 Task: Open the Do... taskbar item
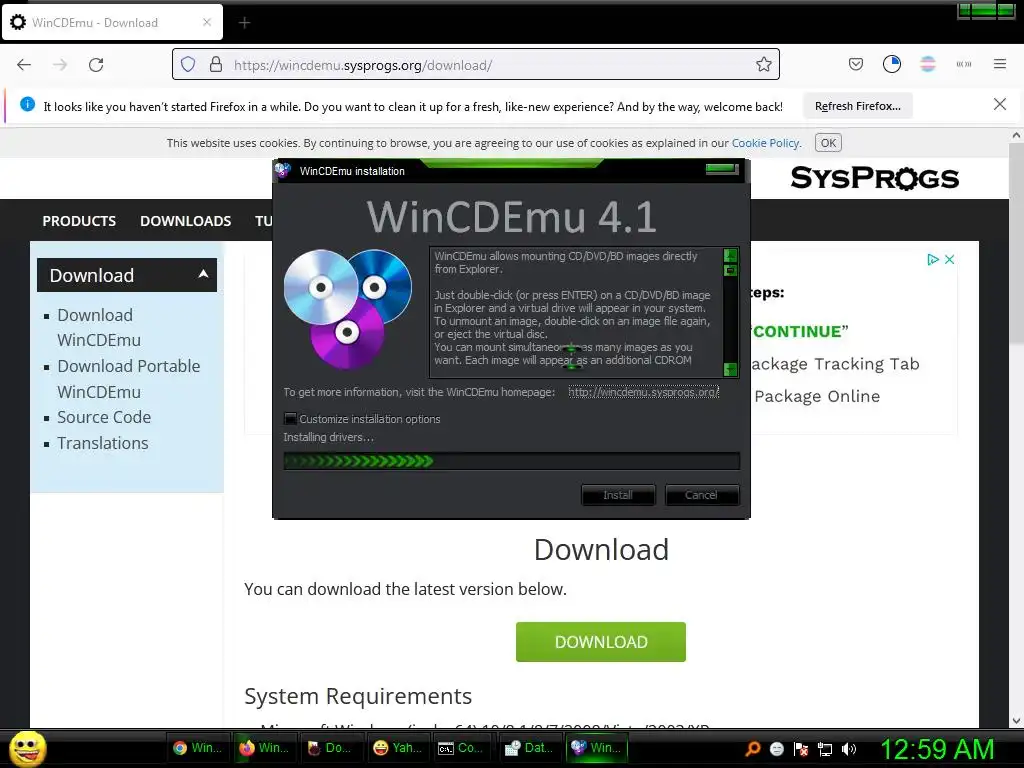click(330, 748)
